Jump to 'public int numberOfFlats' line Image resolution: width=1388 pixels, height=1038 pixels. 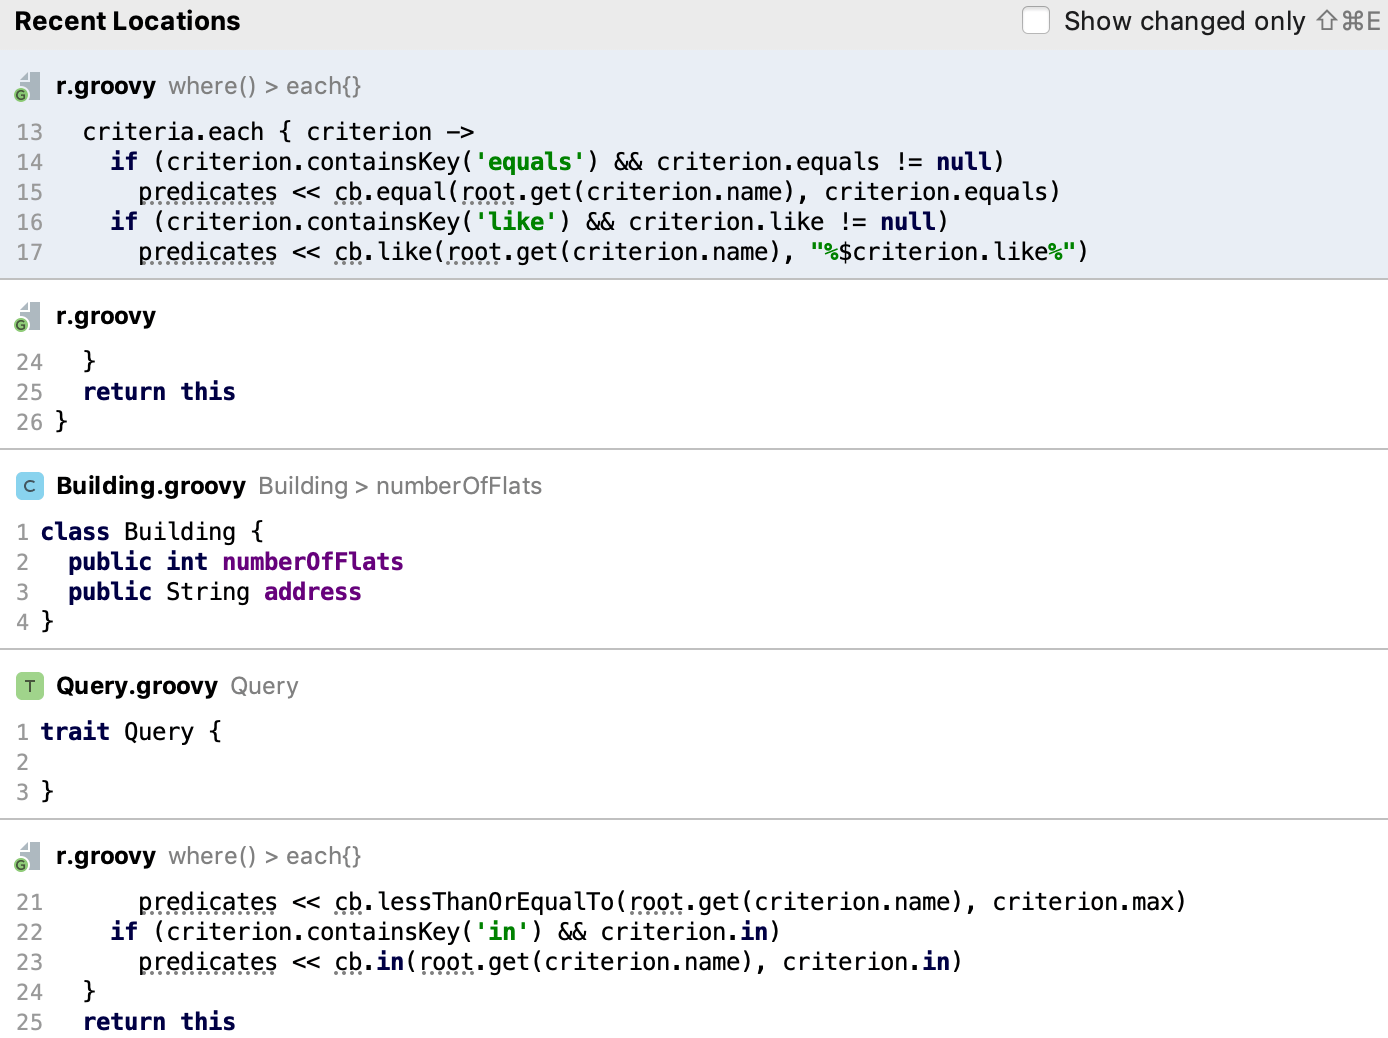tap(235, 562)
